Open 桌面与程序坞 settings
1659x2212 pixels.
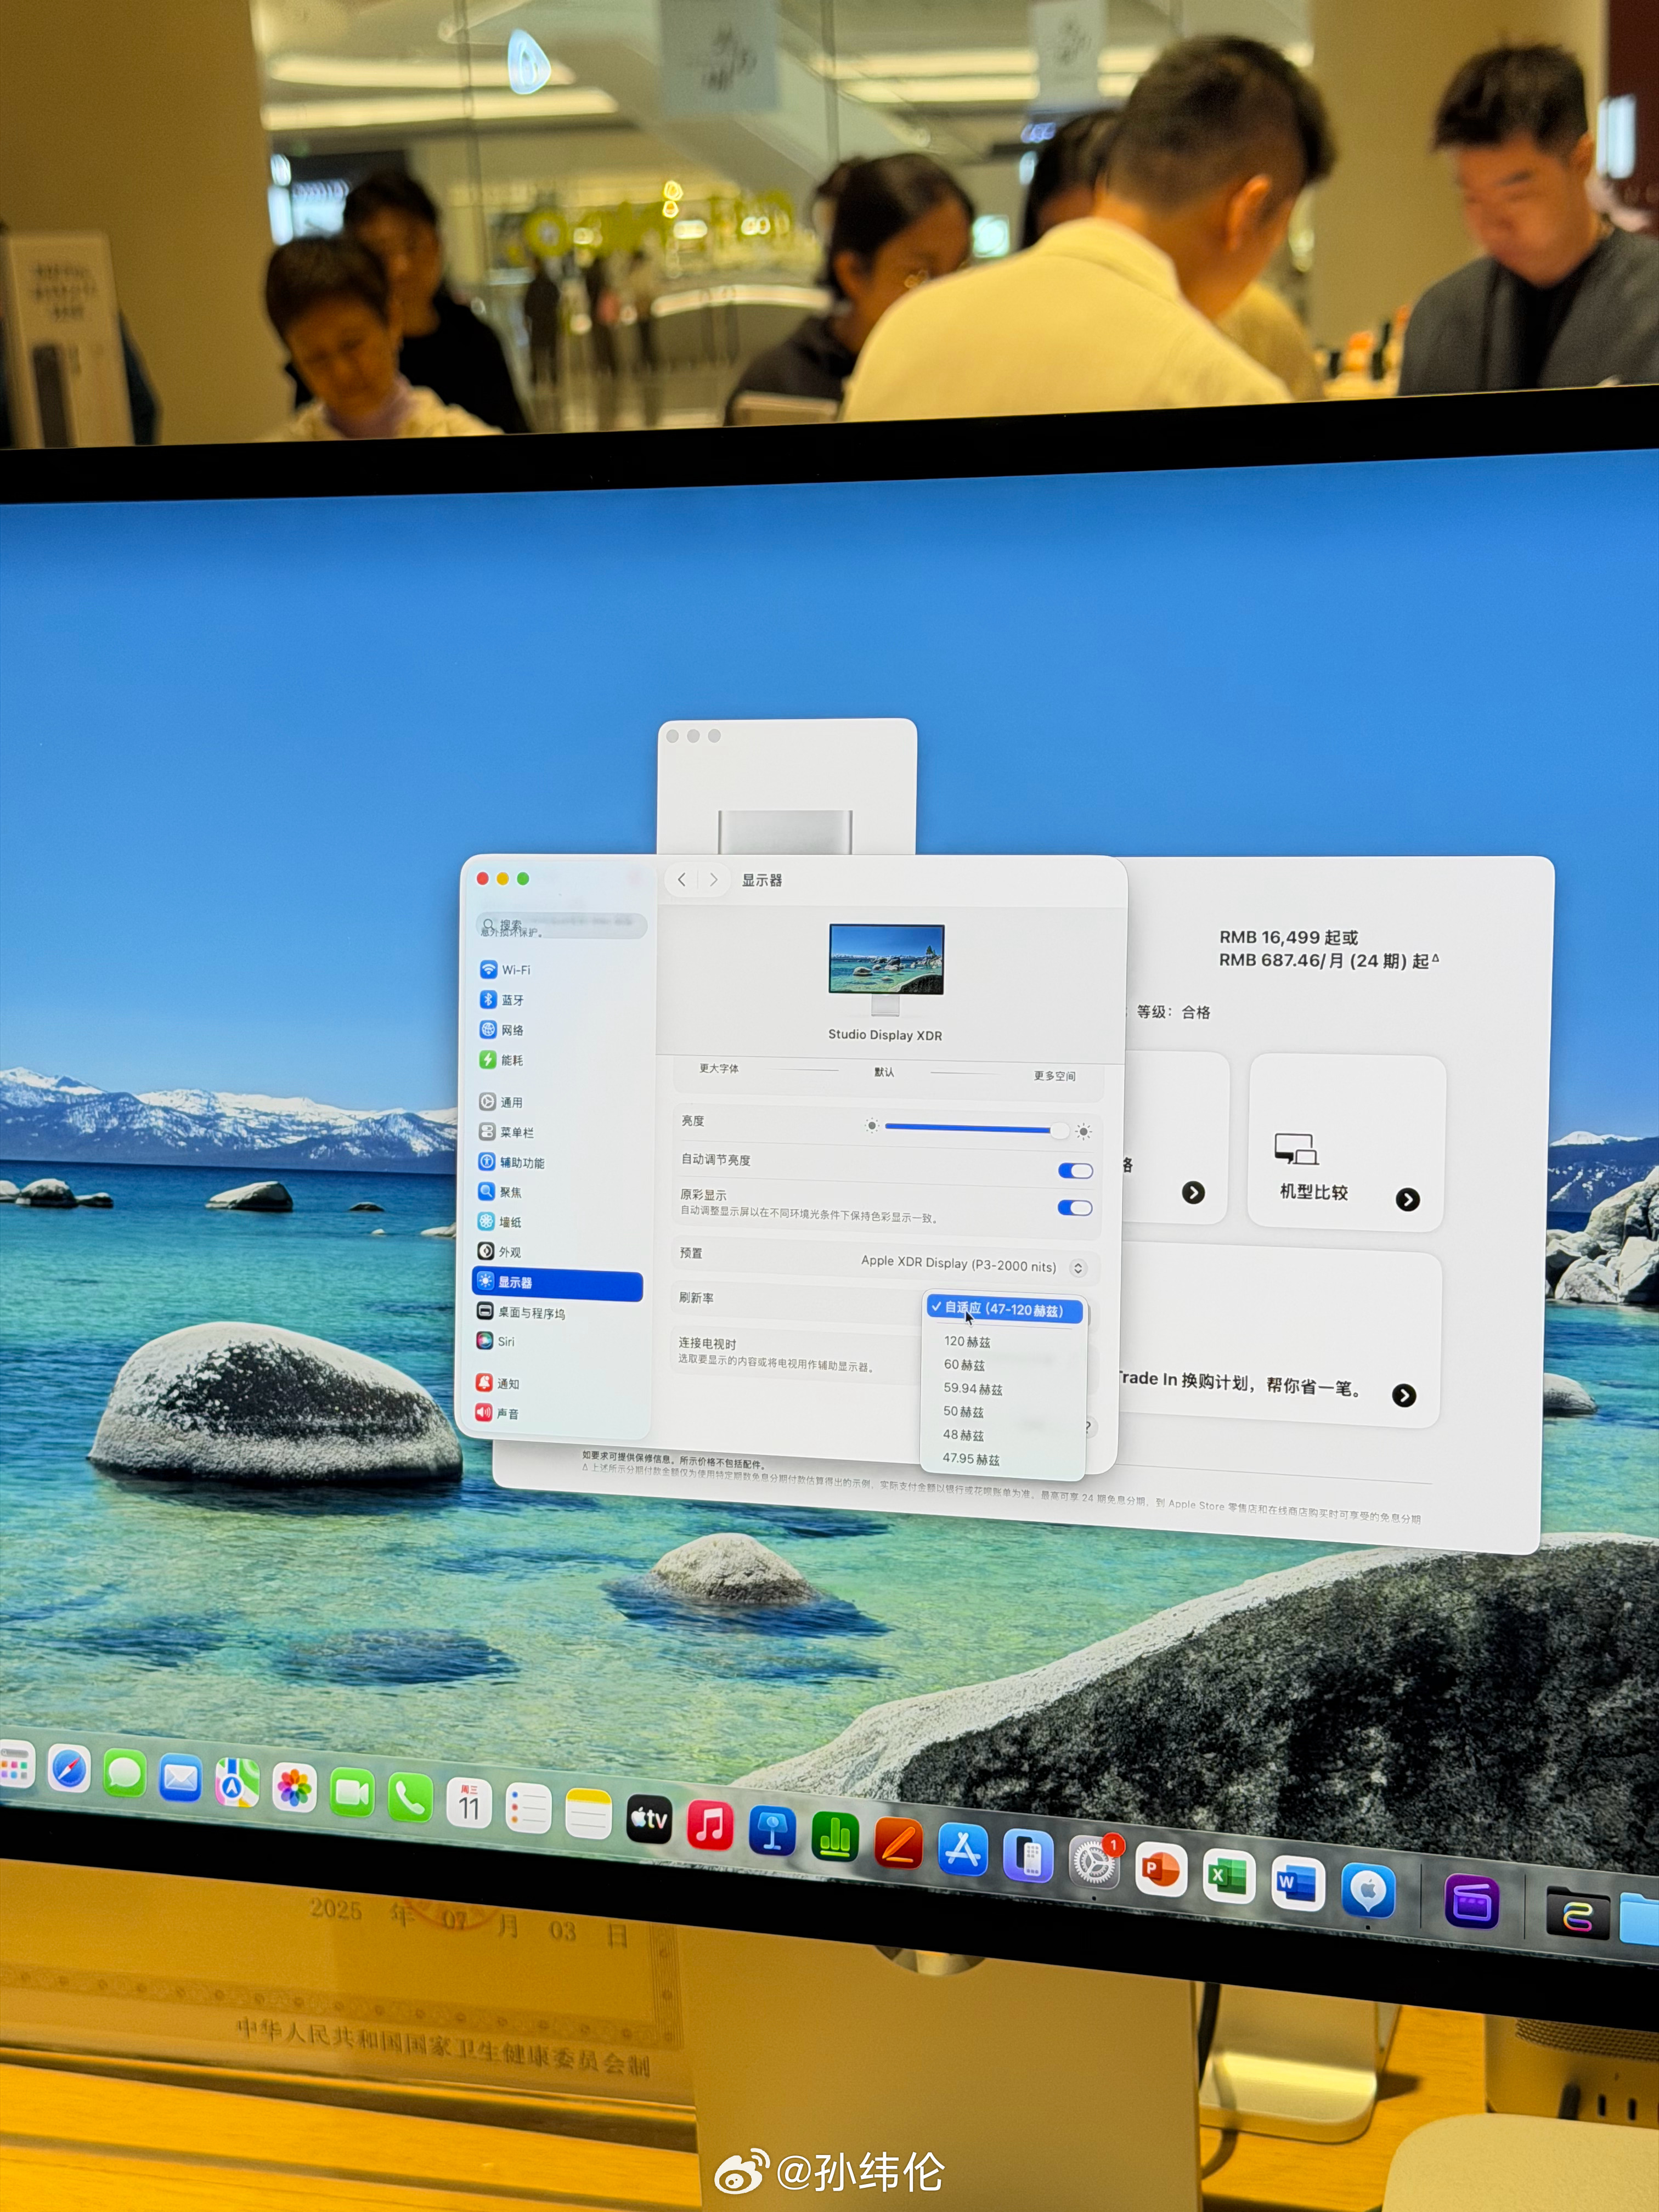click(x=530, y=1313)
